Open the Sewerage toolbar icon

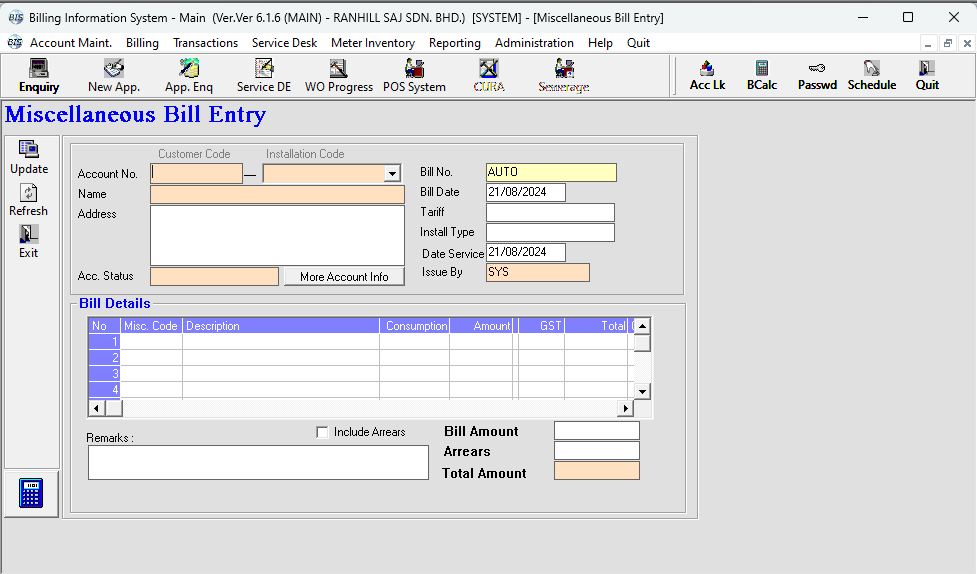(x=564, y=75)
